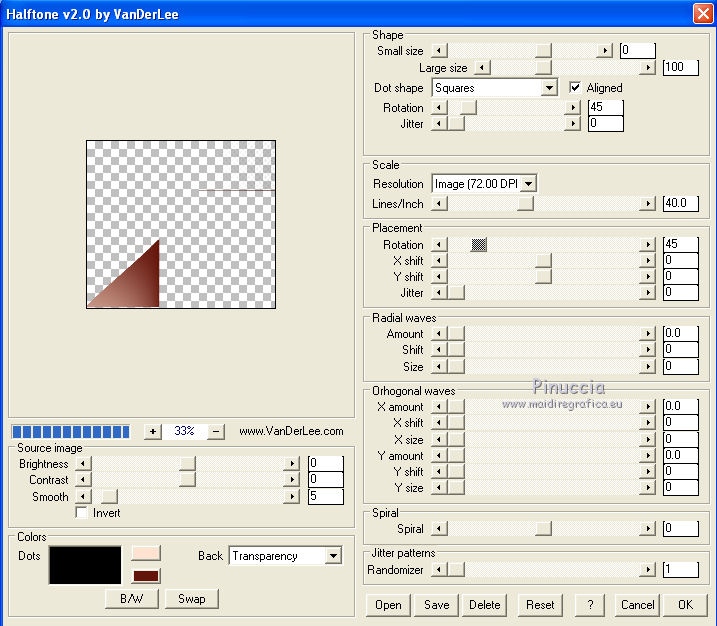
Task: Click the Lines/Inch slider thumb
Action: 525,203
